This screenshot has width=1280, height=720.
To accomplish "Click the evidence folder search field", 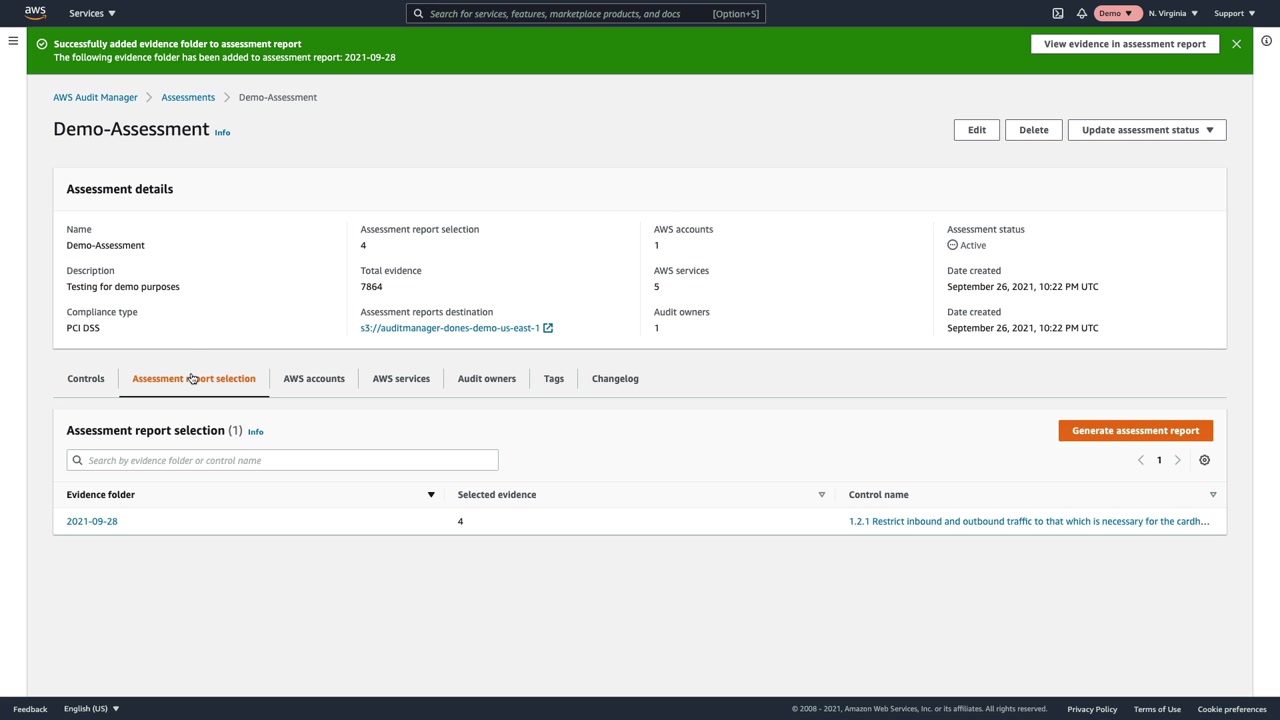I will point(282,460).
